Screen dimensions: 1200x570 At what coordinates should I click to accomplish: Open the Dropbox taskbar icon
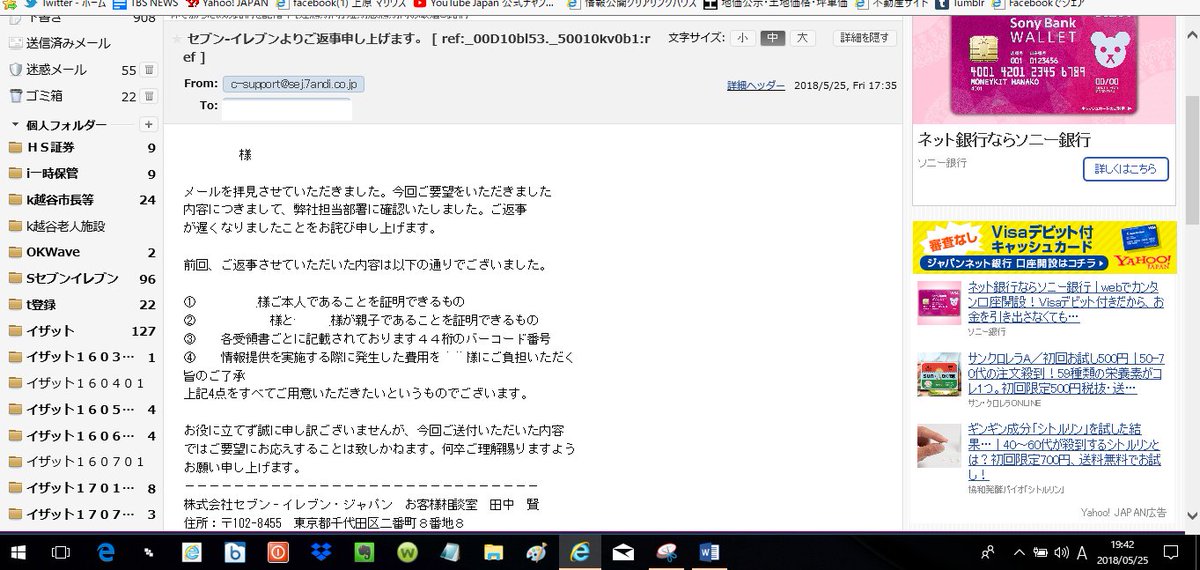[x=322, y=552]
